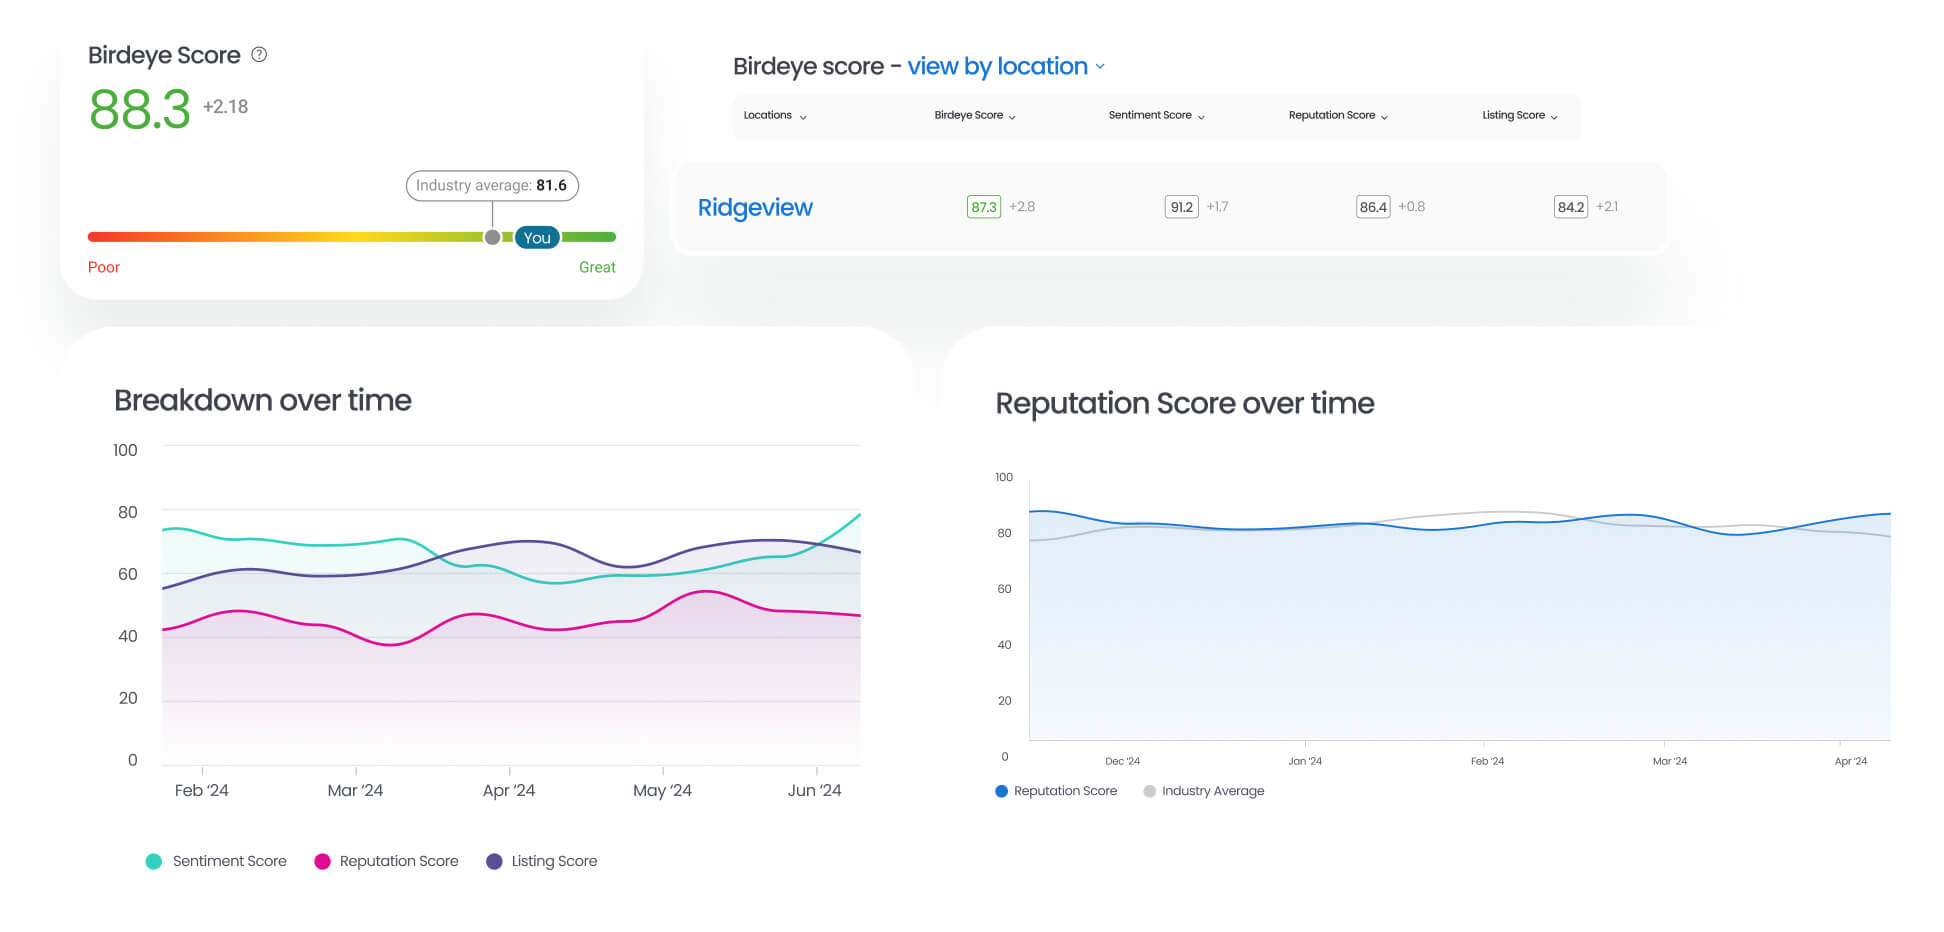Click the 84.2 listing score badge
Image resolution: width=1944 pixels, height=932 pixels.
pos(1571,206)
